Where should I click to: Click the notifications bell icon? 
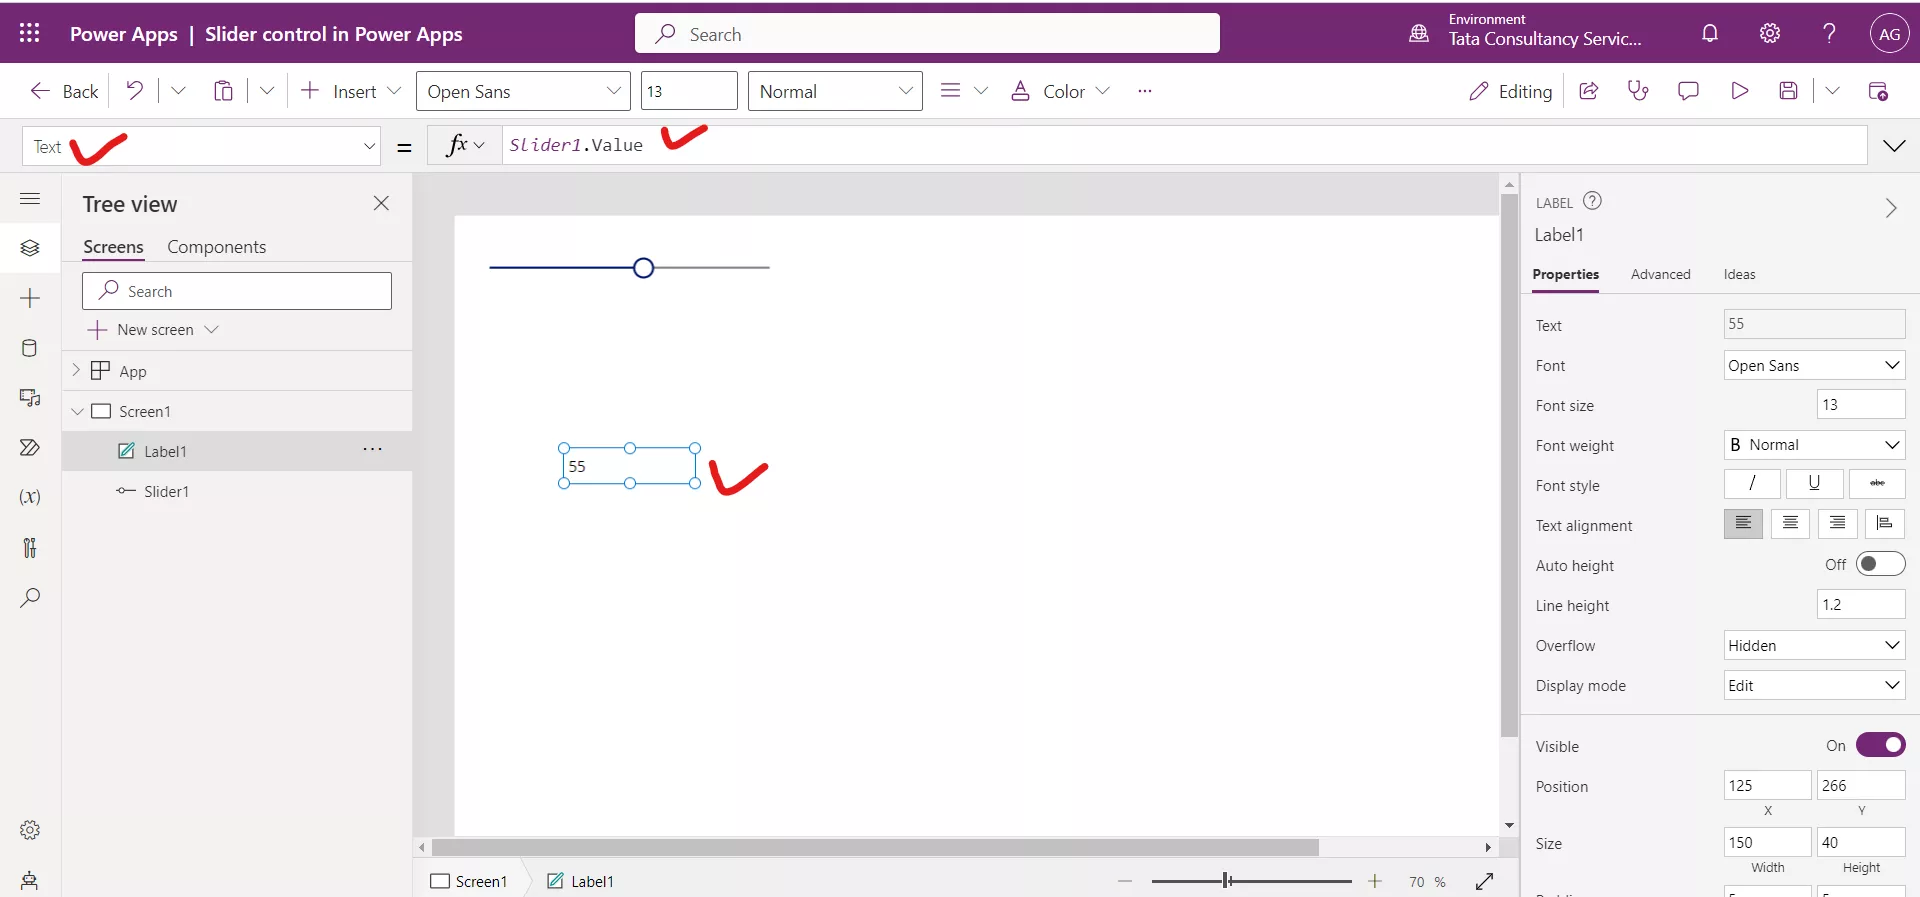tap(1710, 33)
